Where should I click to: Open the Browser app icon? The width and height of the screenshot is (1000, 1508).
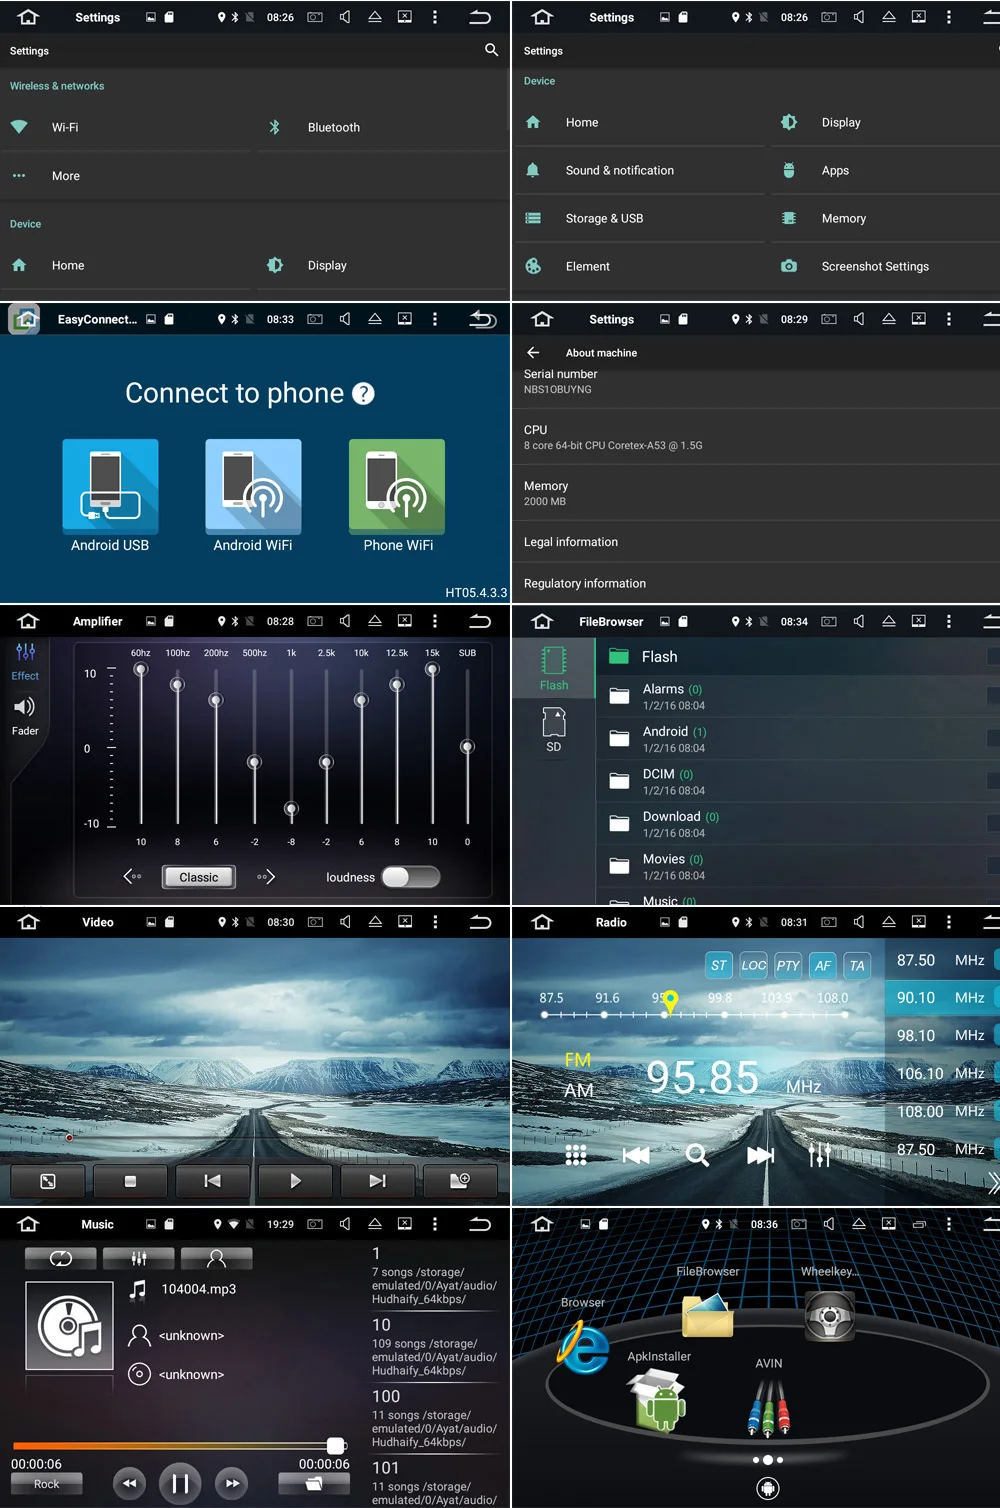tap(584, 1346)
